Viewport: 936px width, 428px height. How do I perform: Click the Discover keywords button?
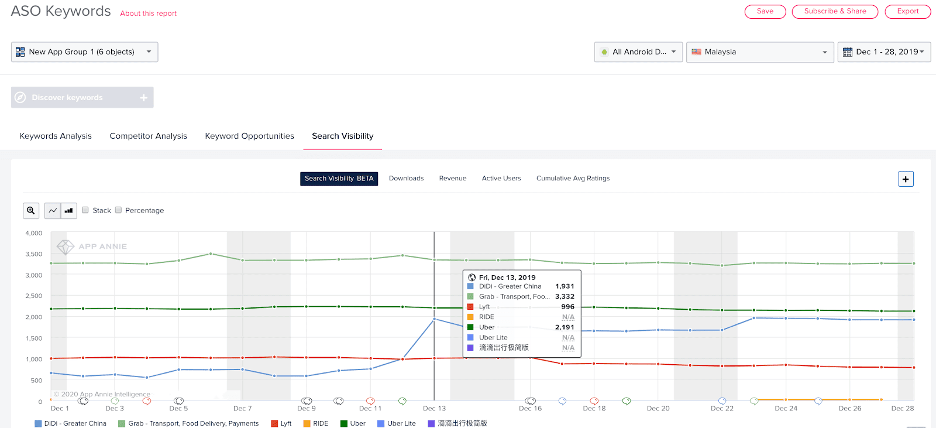click(82, 97)
